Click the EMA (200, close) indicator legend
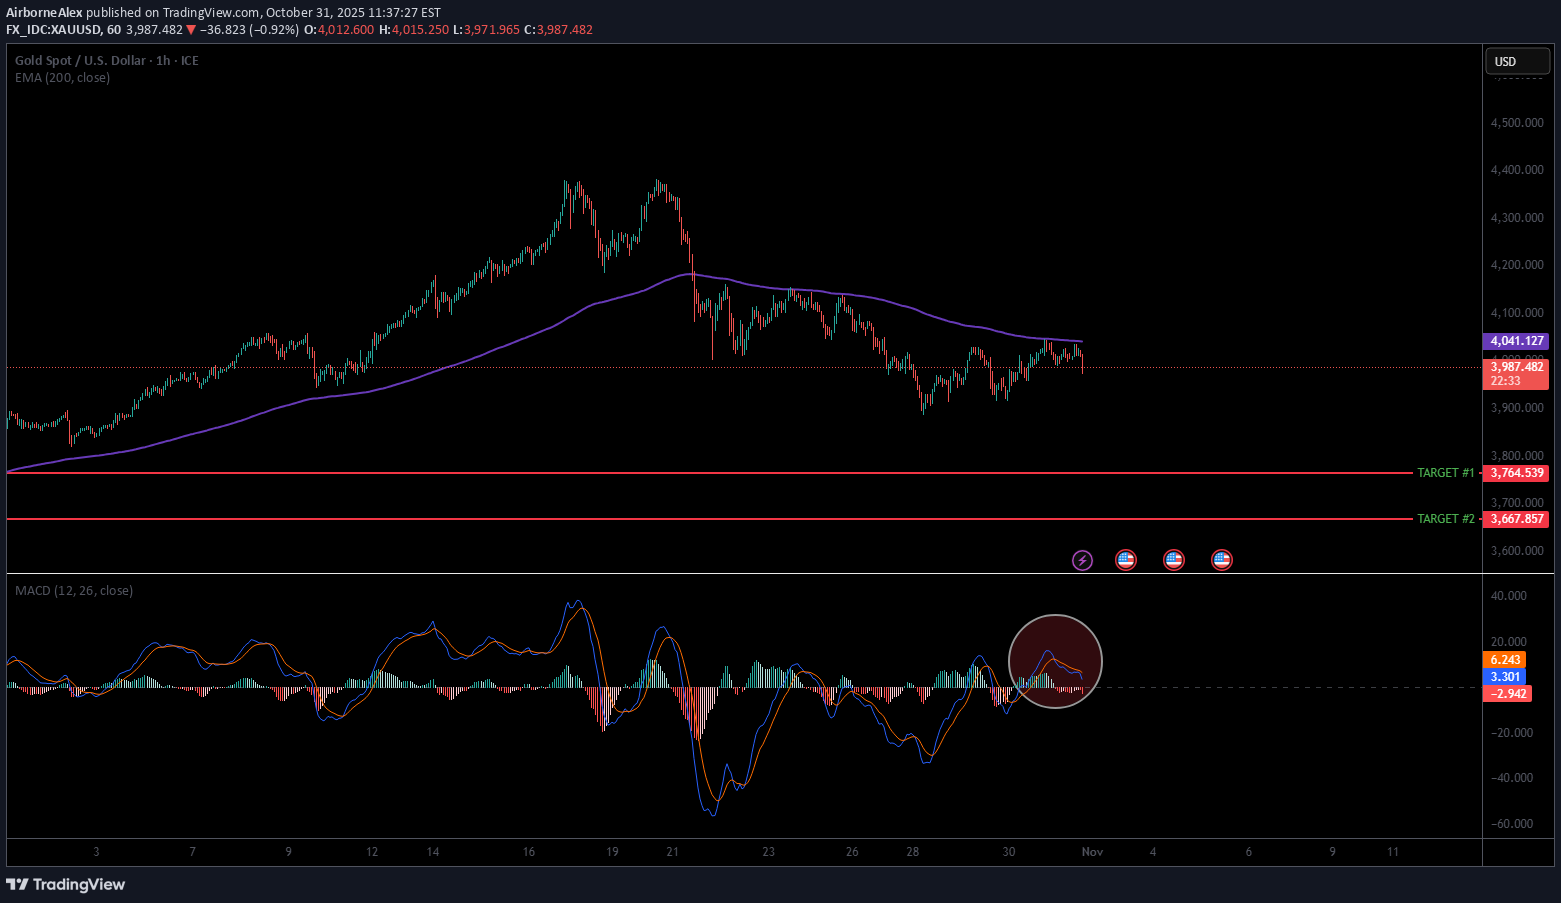The width and height of the screenshot is (1561, 903). pos(62,78)
